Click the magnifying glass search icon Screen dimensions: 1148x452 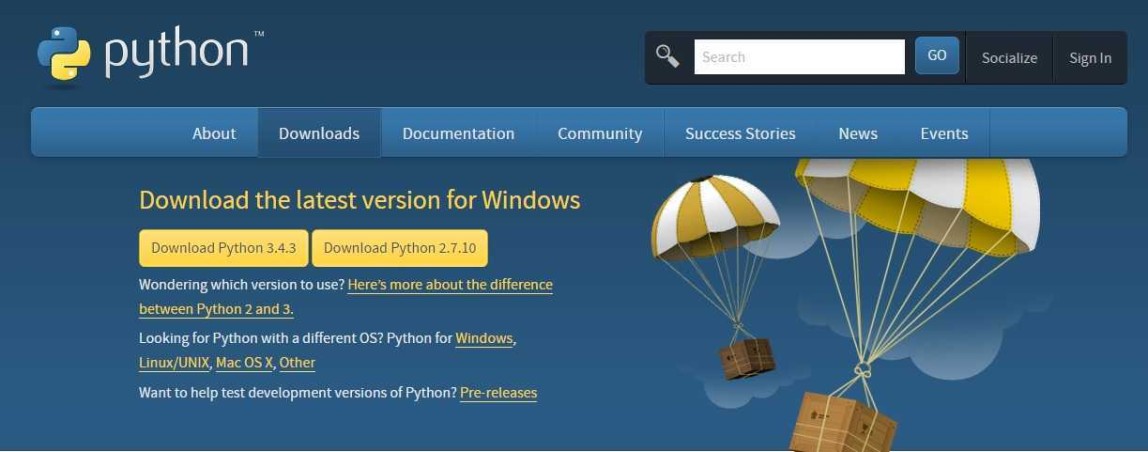667,56
